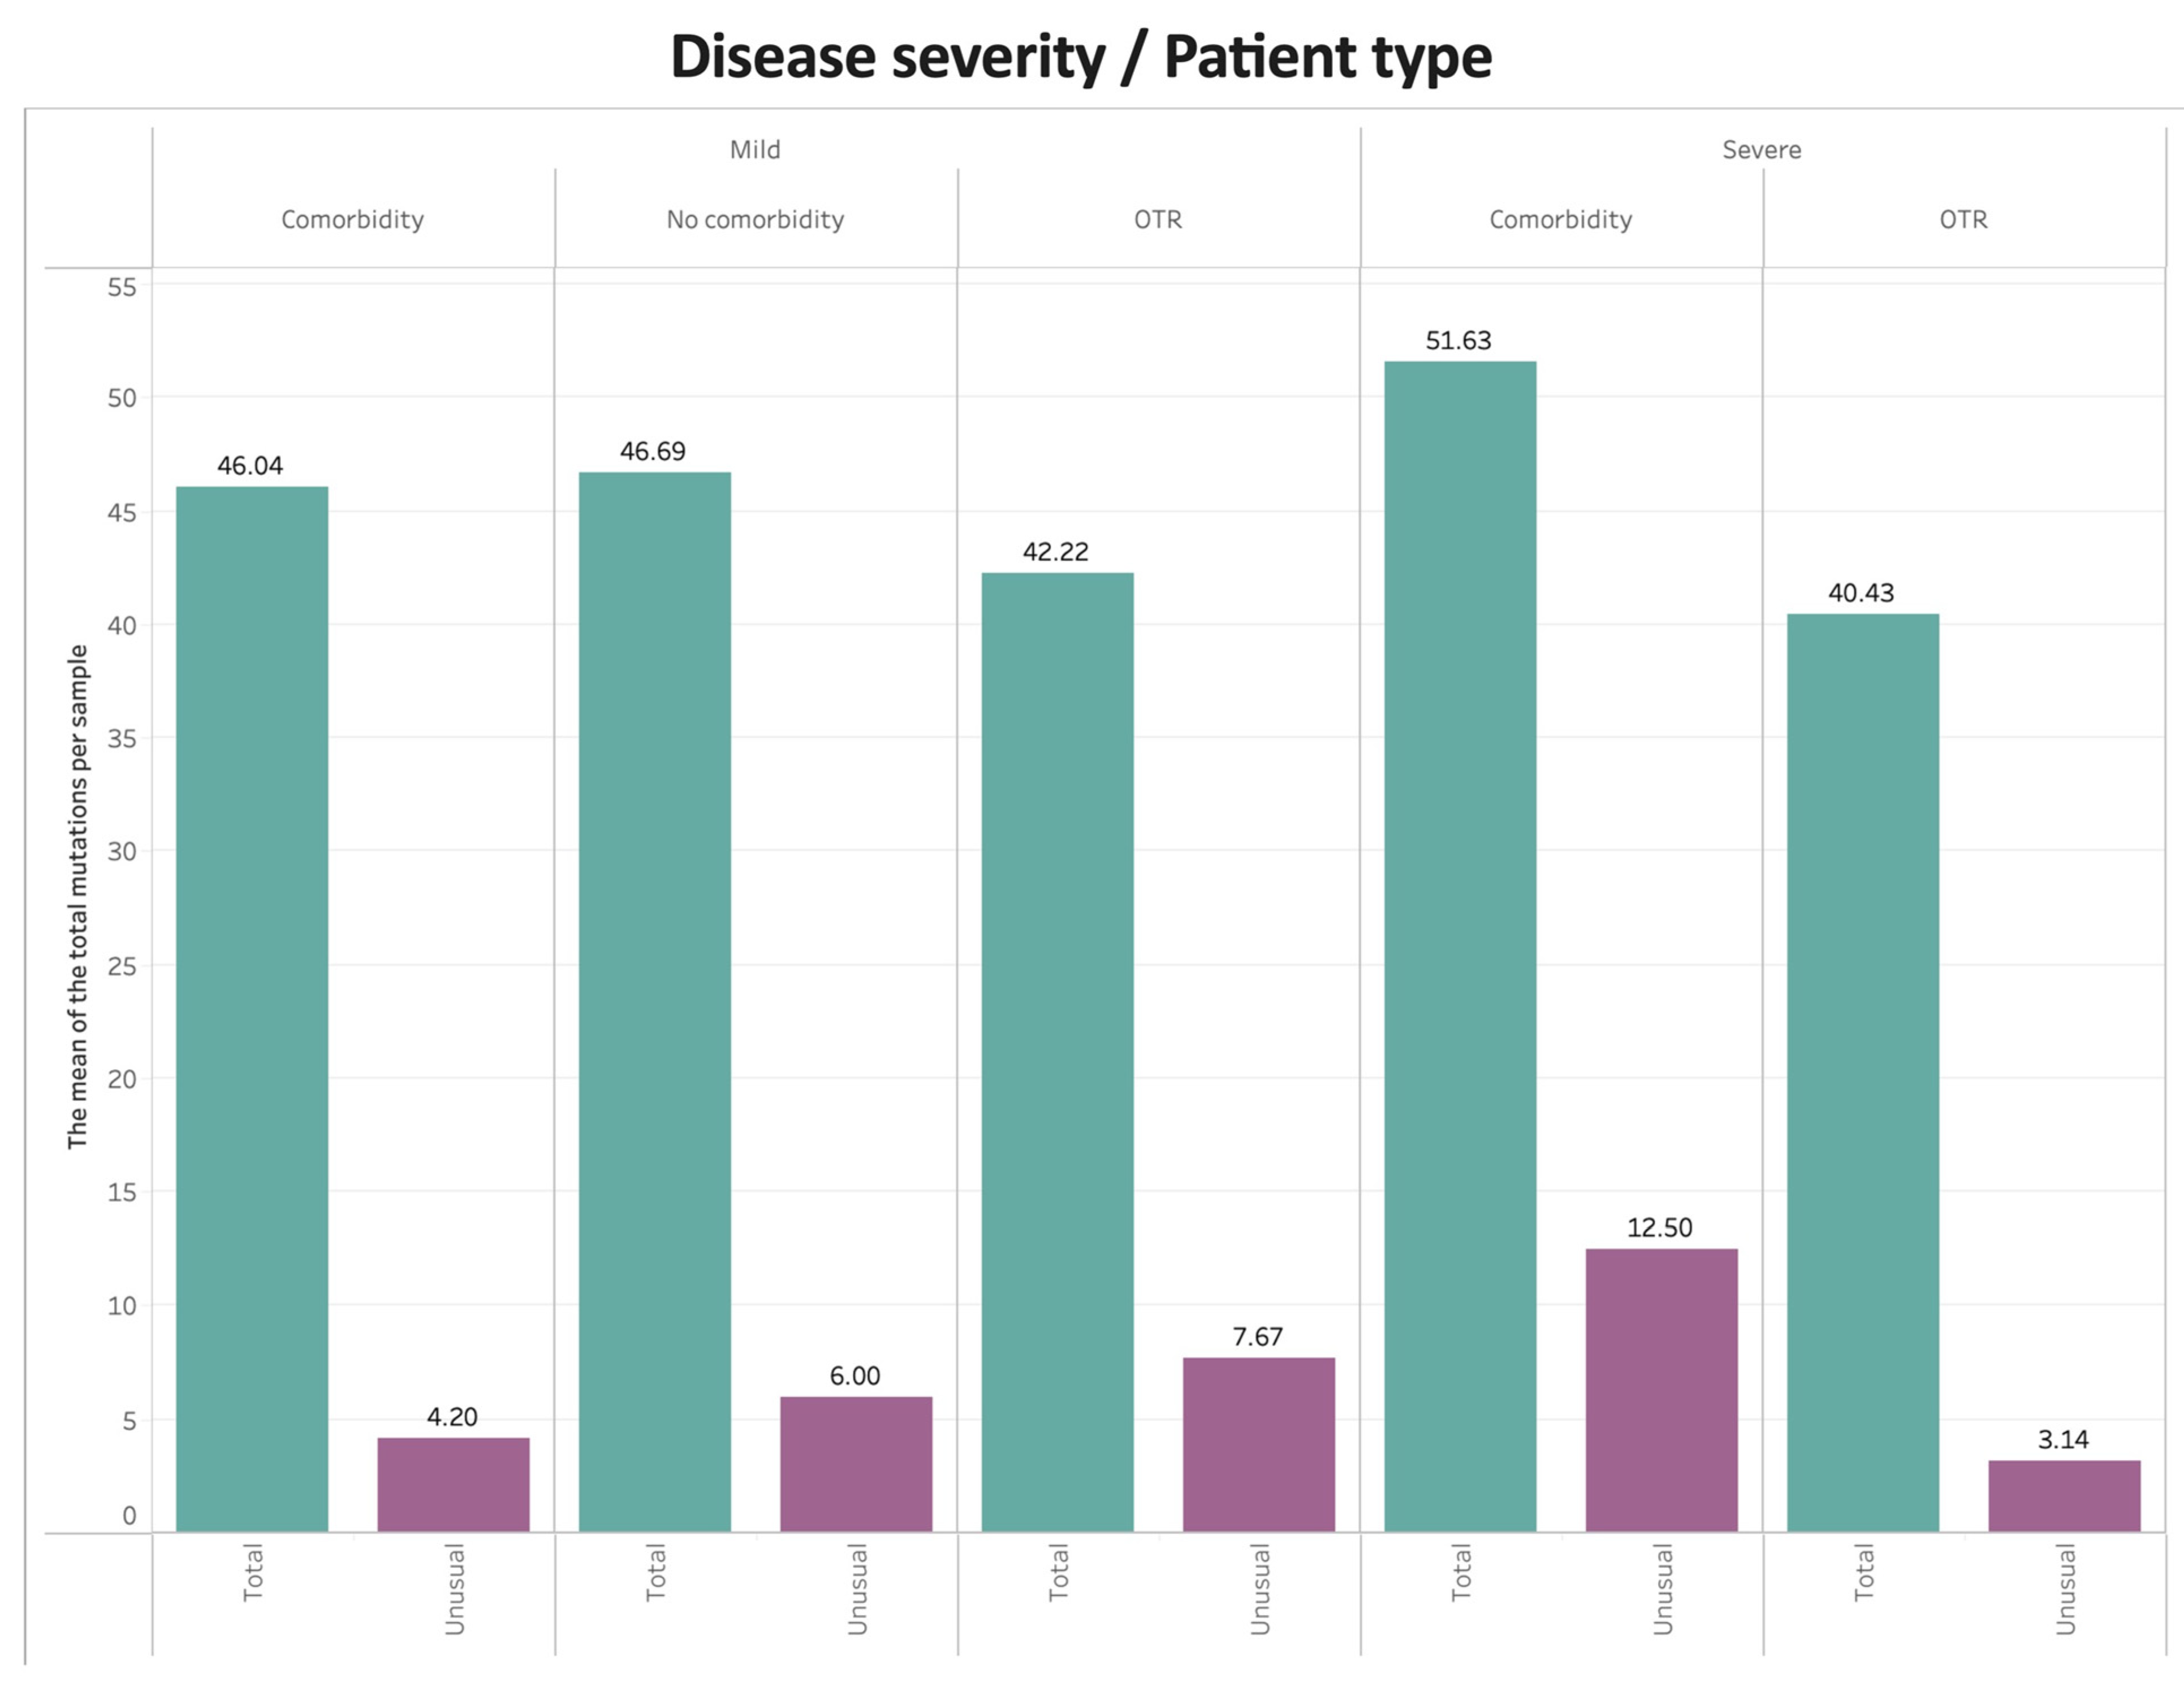Click the Comorbidity header under Severe
Viewport: 2184px width, 1687px height.
point(1560,220)
